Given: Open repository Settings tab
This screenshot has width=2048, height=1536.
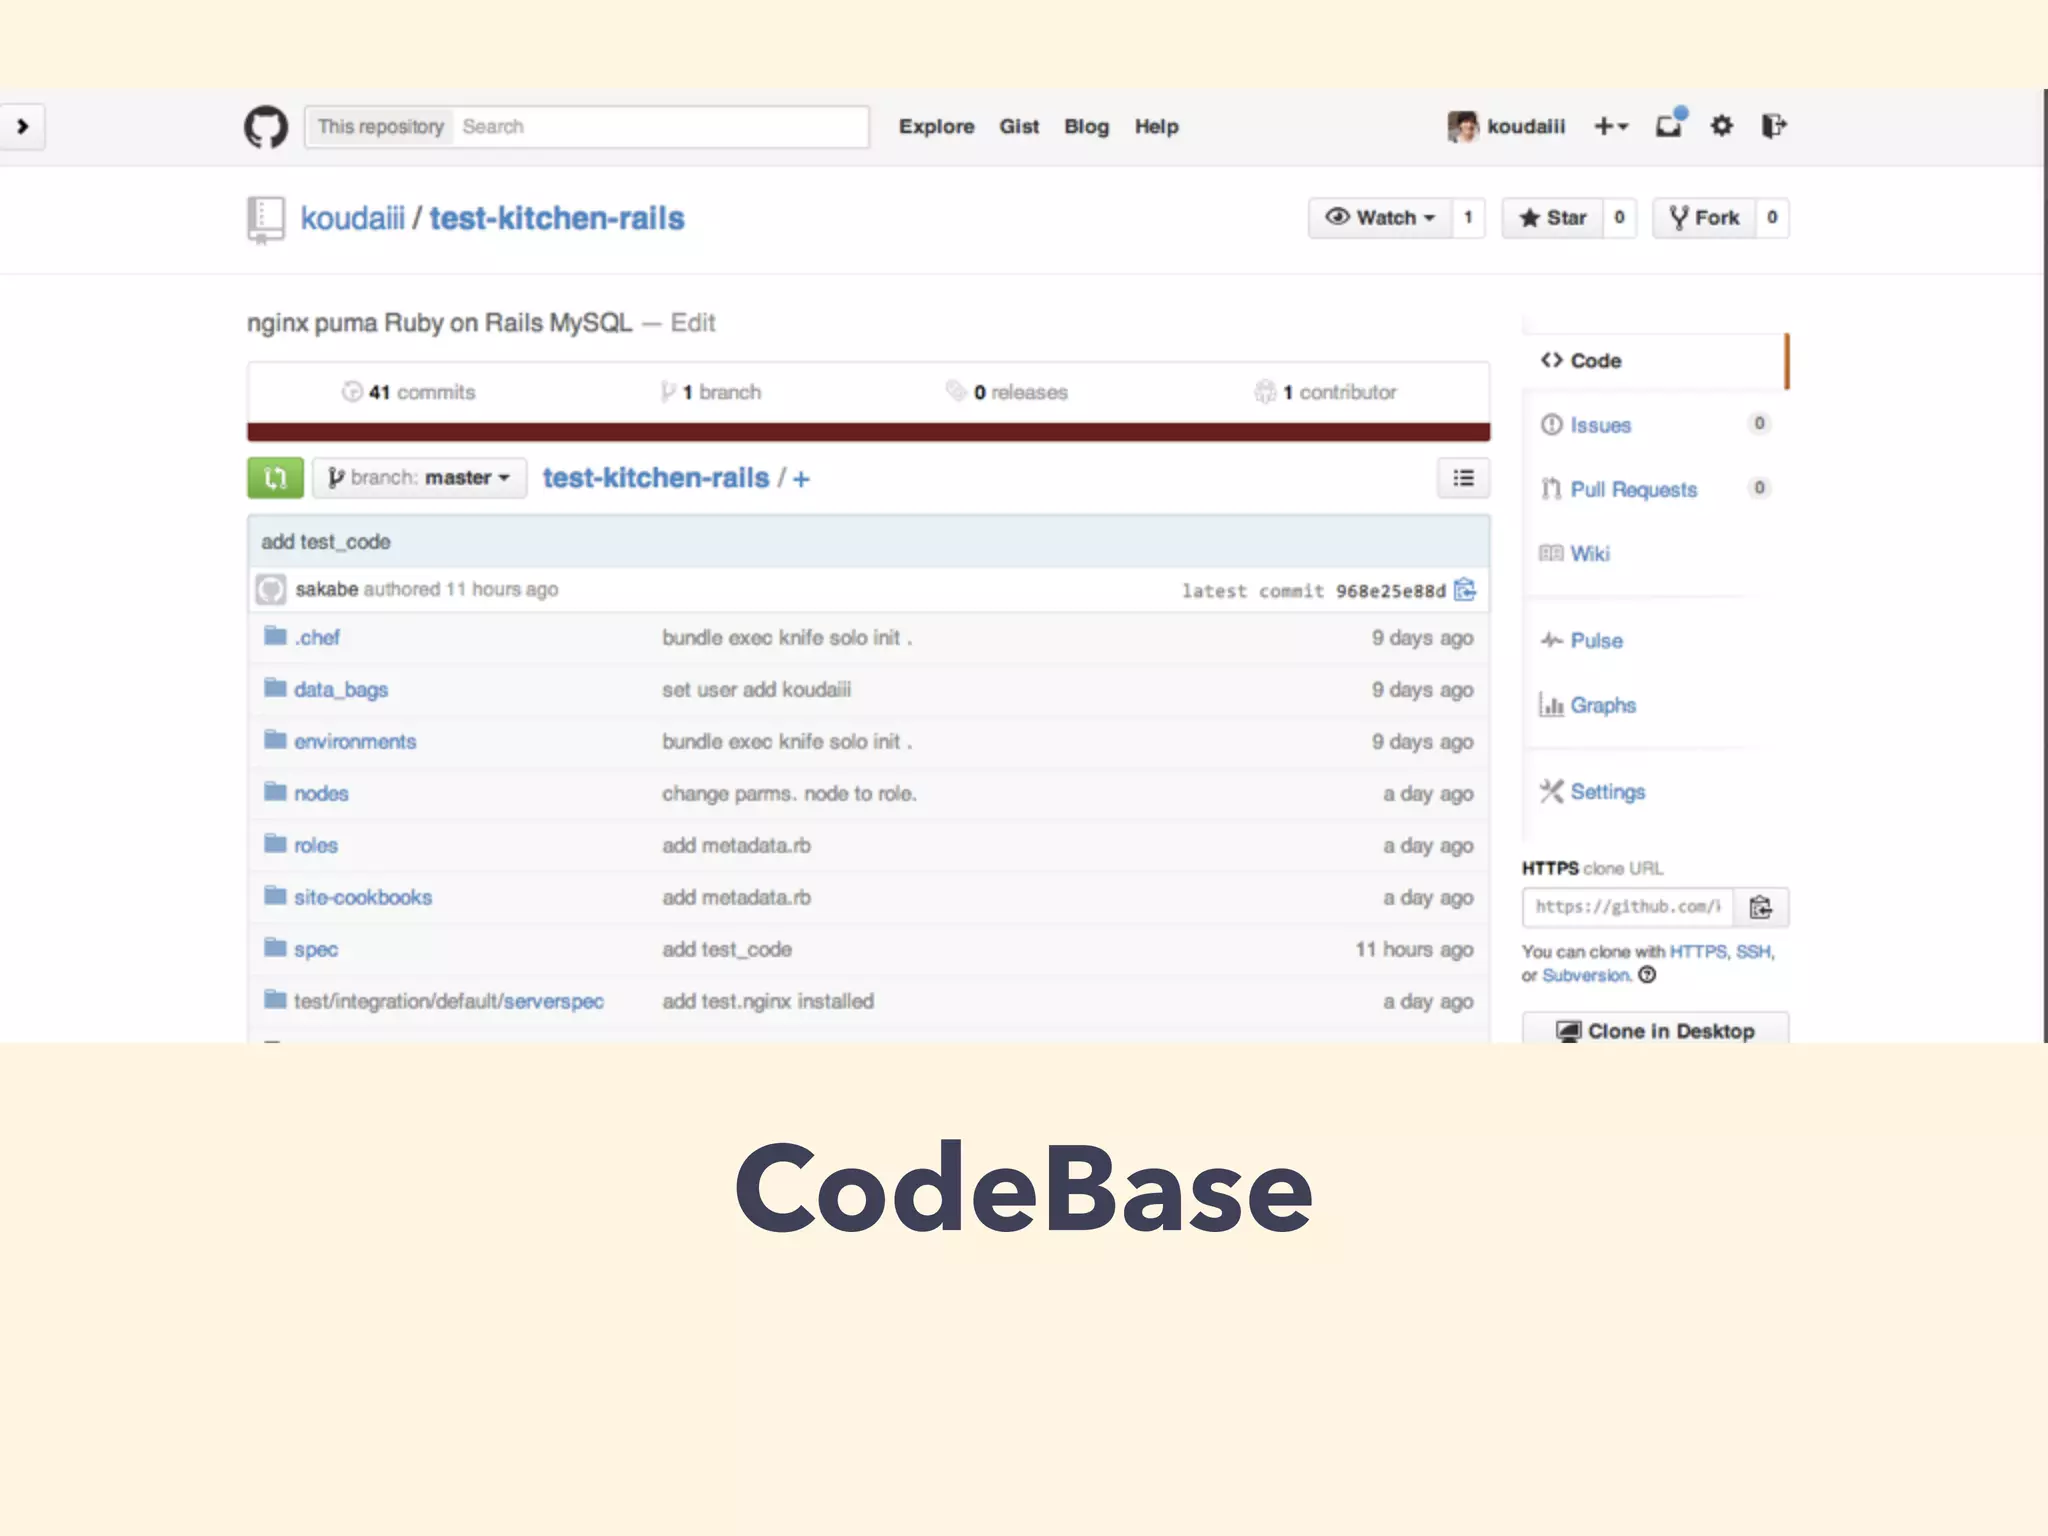Looking at the screenshot, I should point(1607,792).
